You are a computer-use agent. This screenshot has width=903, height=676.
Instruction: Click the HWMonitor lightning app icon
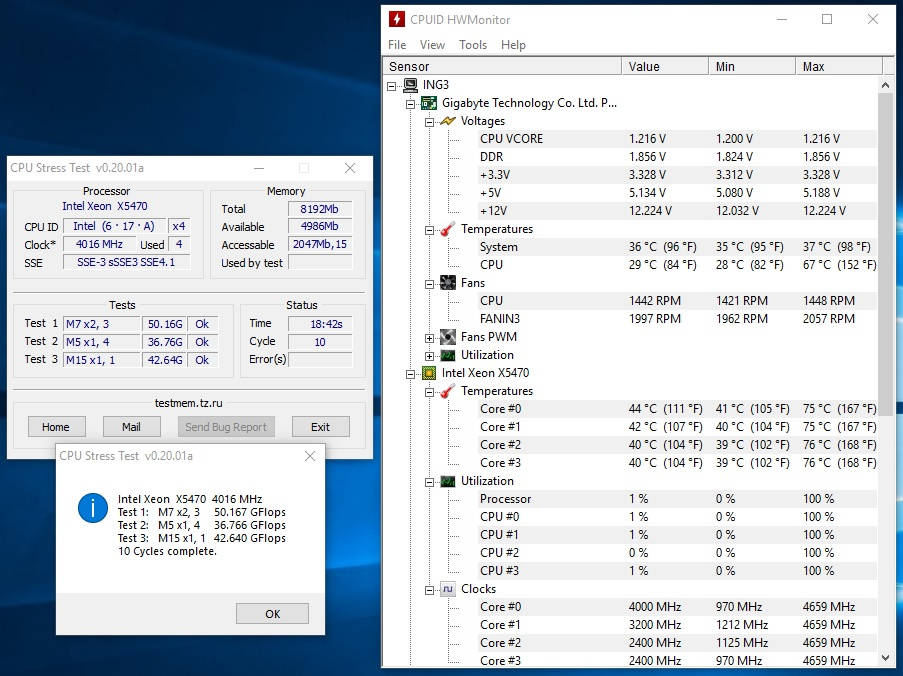click(397, 20)
